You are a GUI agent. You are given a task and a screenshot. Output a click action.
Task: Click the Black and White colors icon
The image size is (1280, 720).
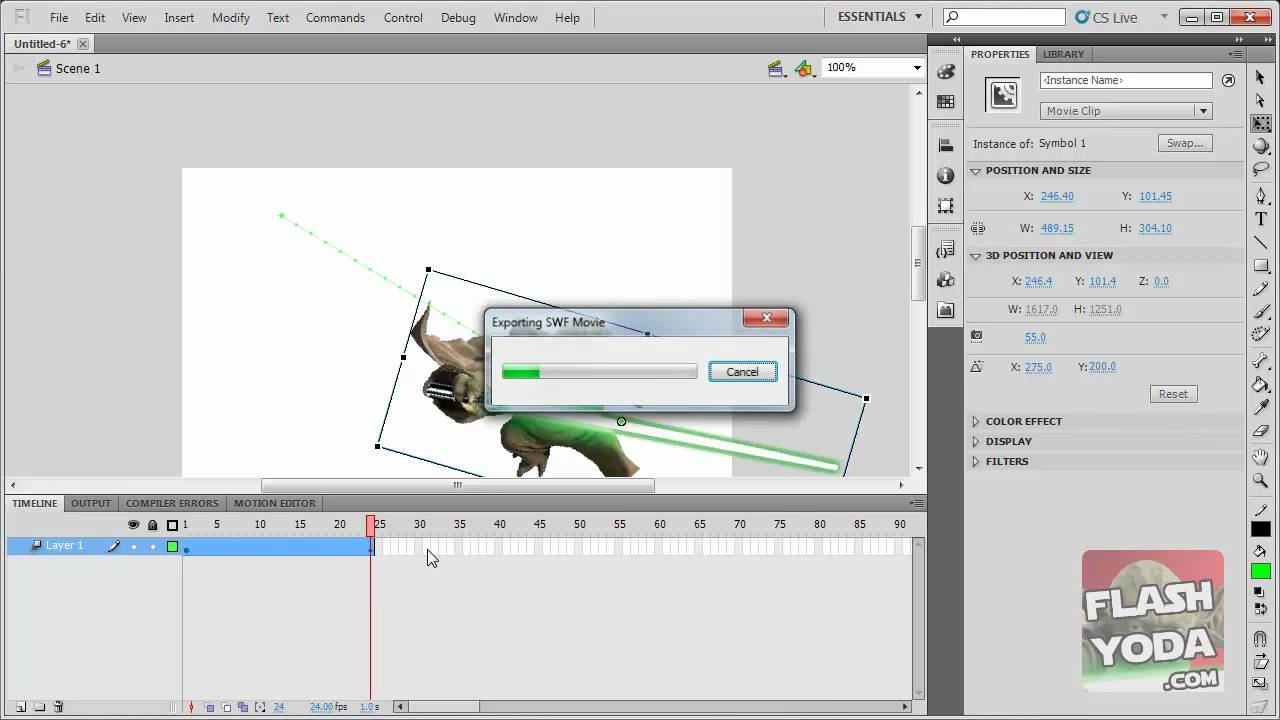[x=1260, y=592]
